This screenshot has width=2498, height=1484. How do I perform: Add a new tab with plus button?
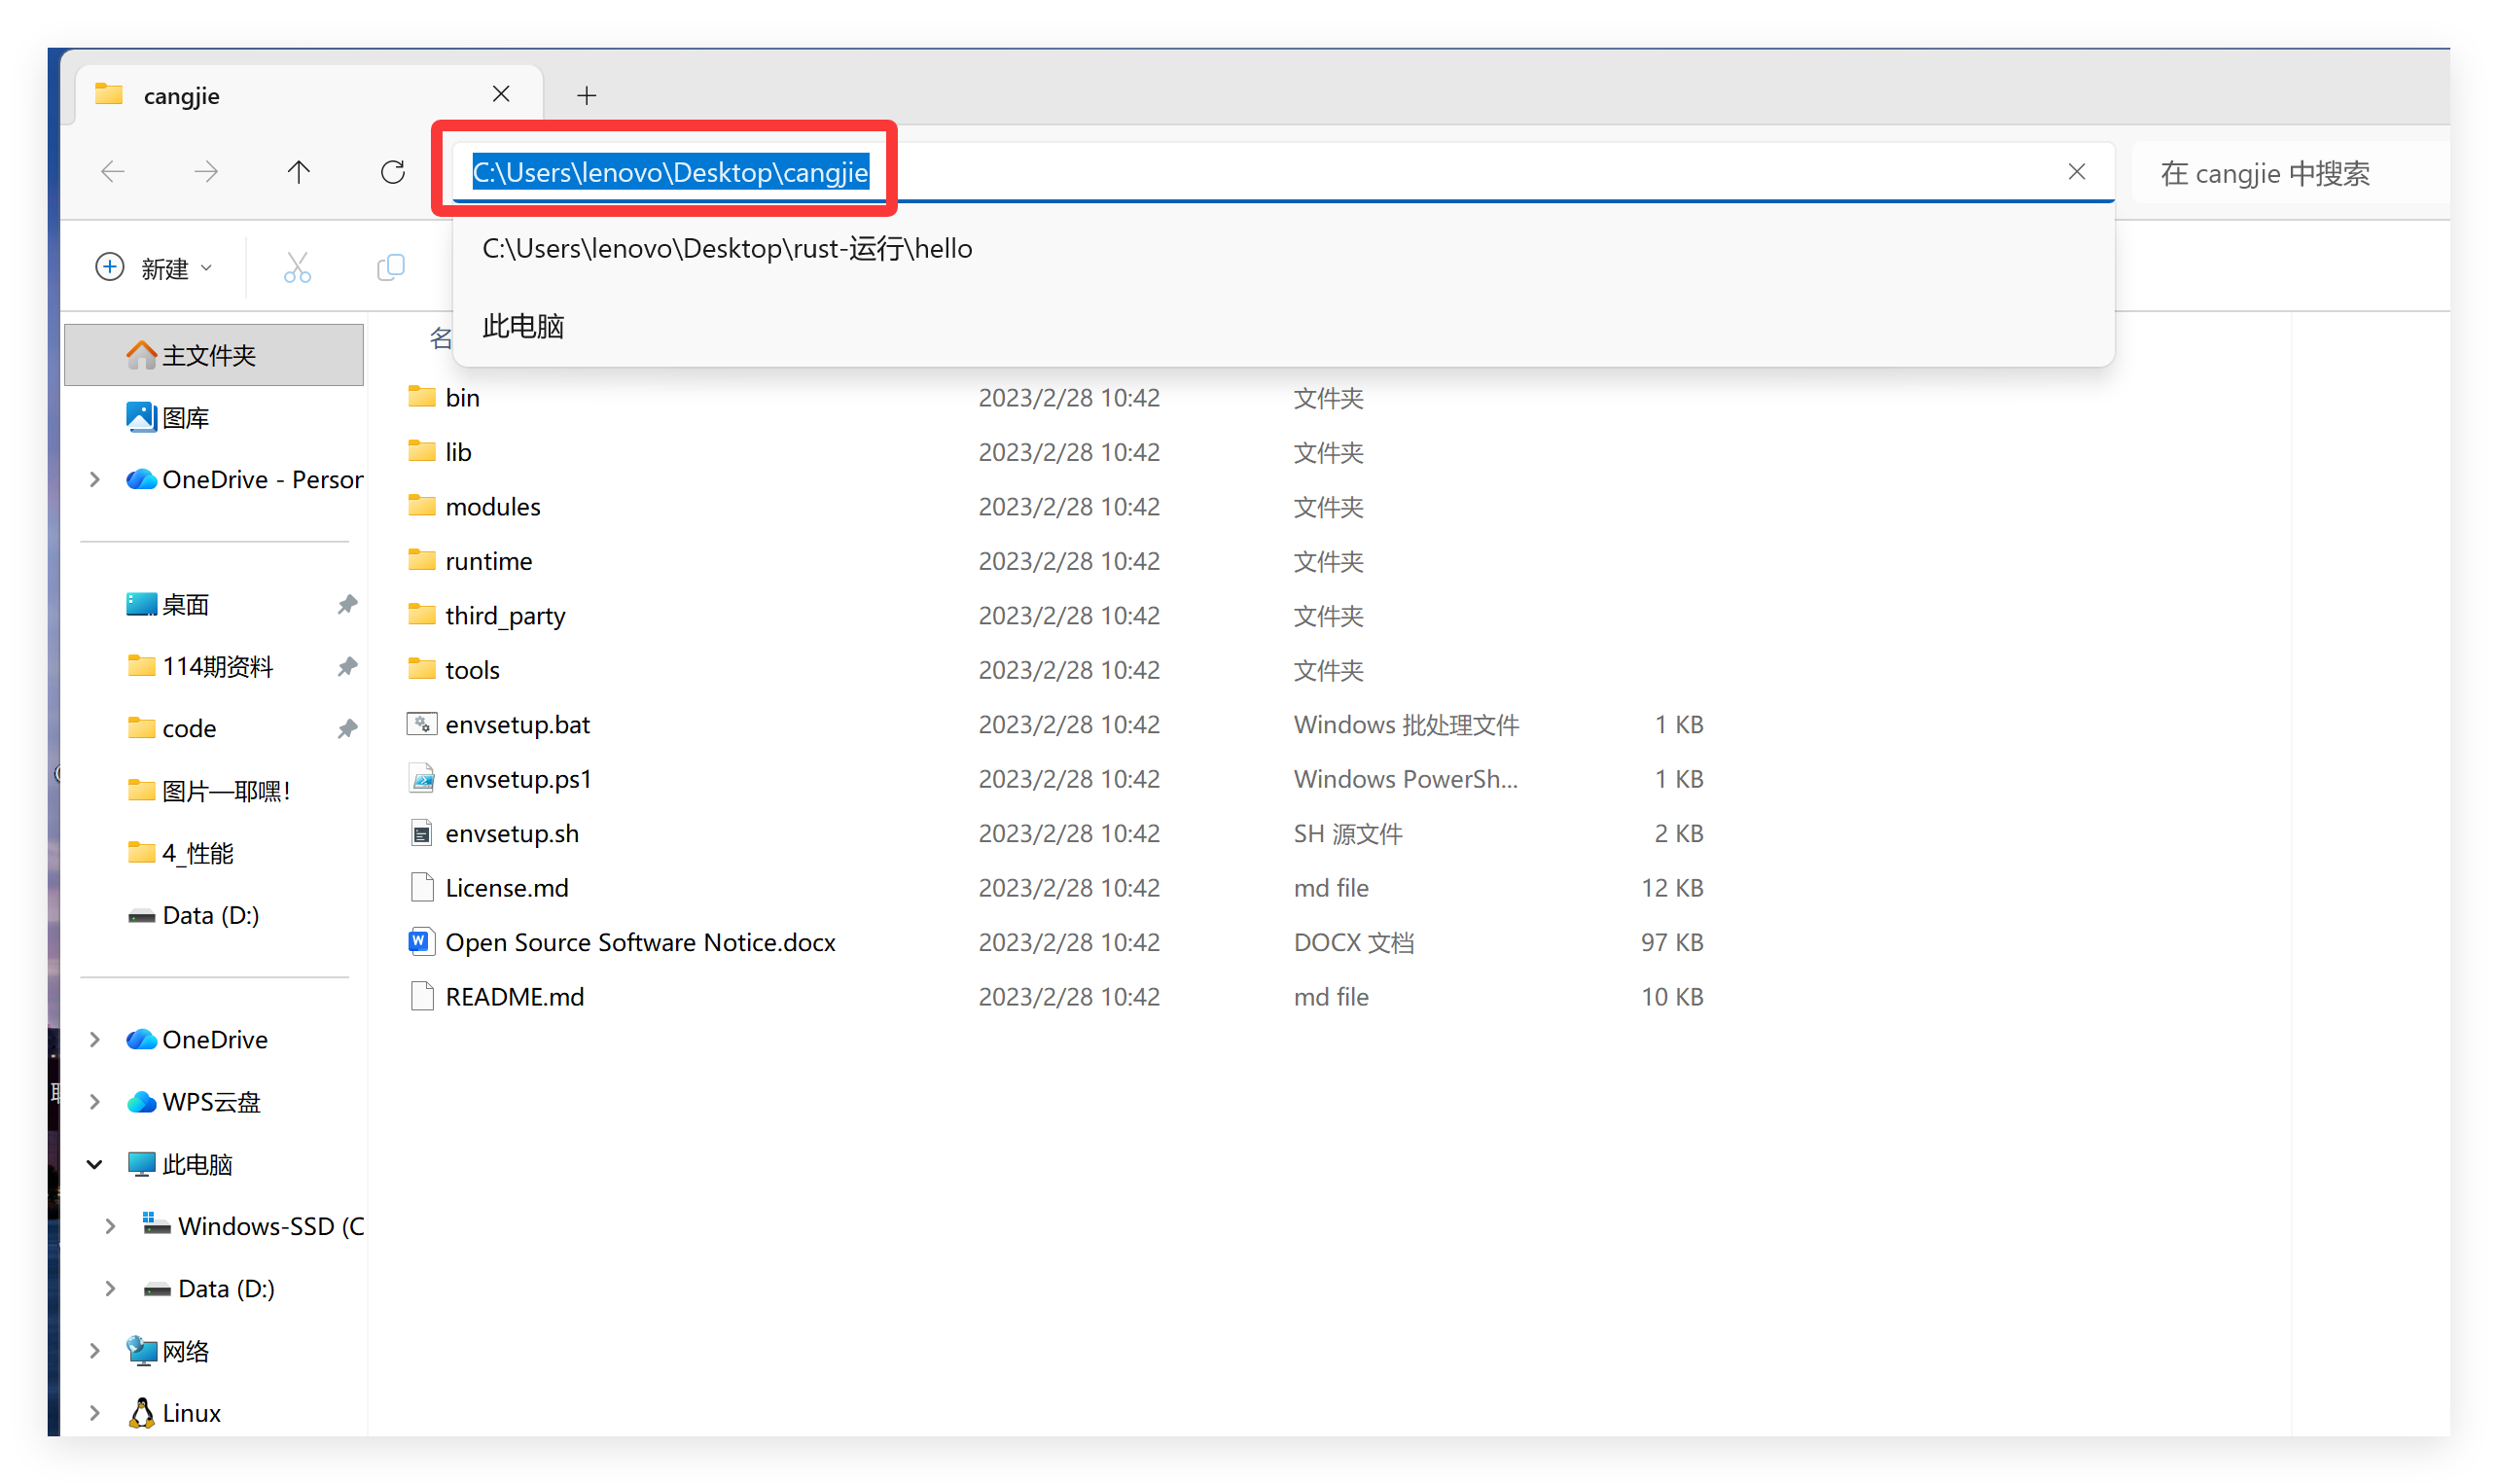pos(587,95)
